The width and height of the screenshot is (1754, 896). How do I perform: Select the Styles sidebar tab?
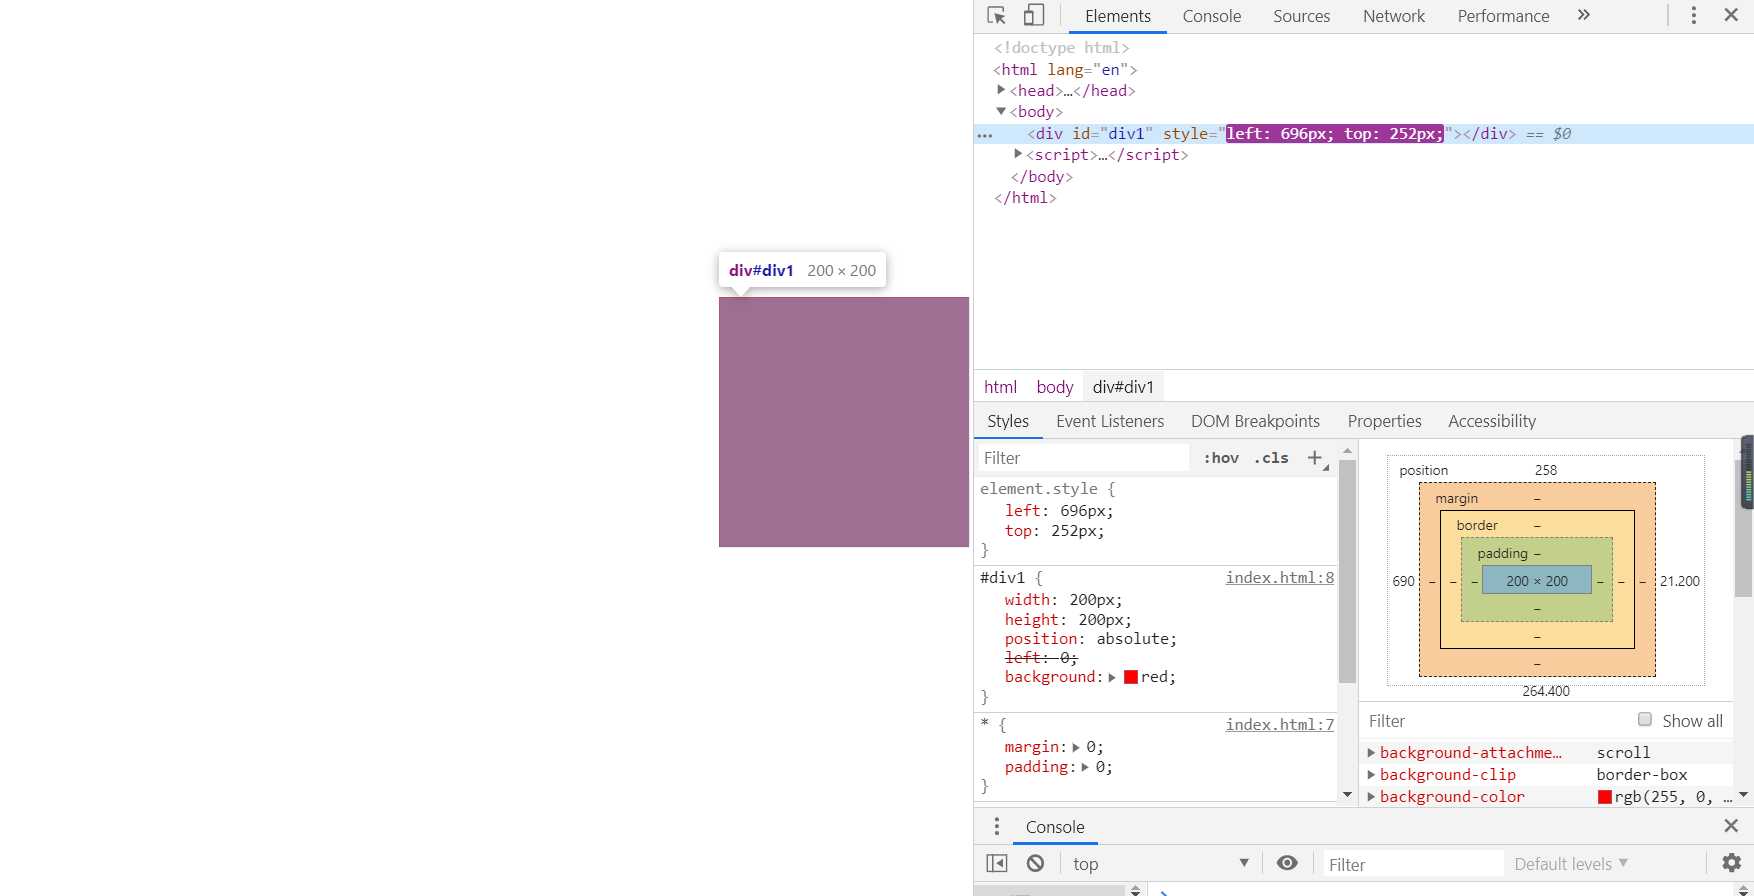click(x=1008, y=421)
